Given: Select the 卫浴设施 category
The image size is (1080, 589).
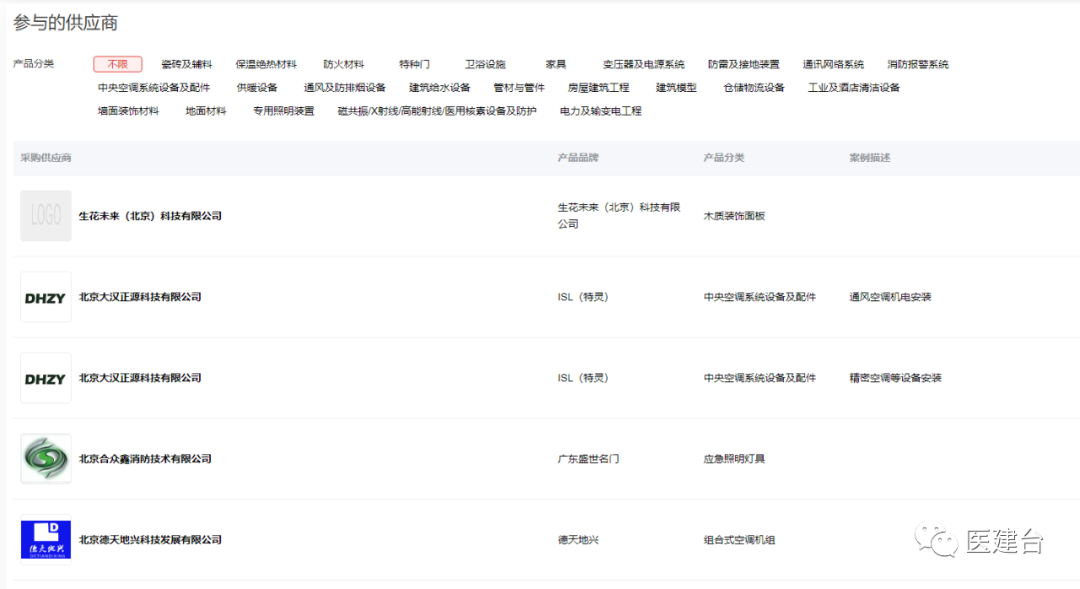Looking at the screenshot, I should pyautogui.click(x=486, y=63).
